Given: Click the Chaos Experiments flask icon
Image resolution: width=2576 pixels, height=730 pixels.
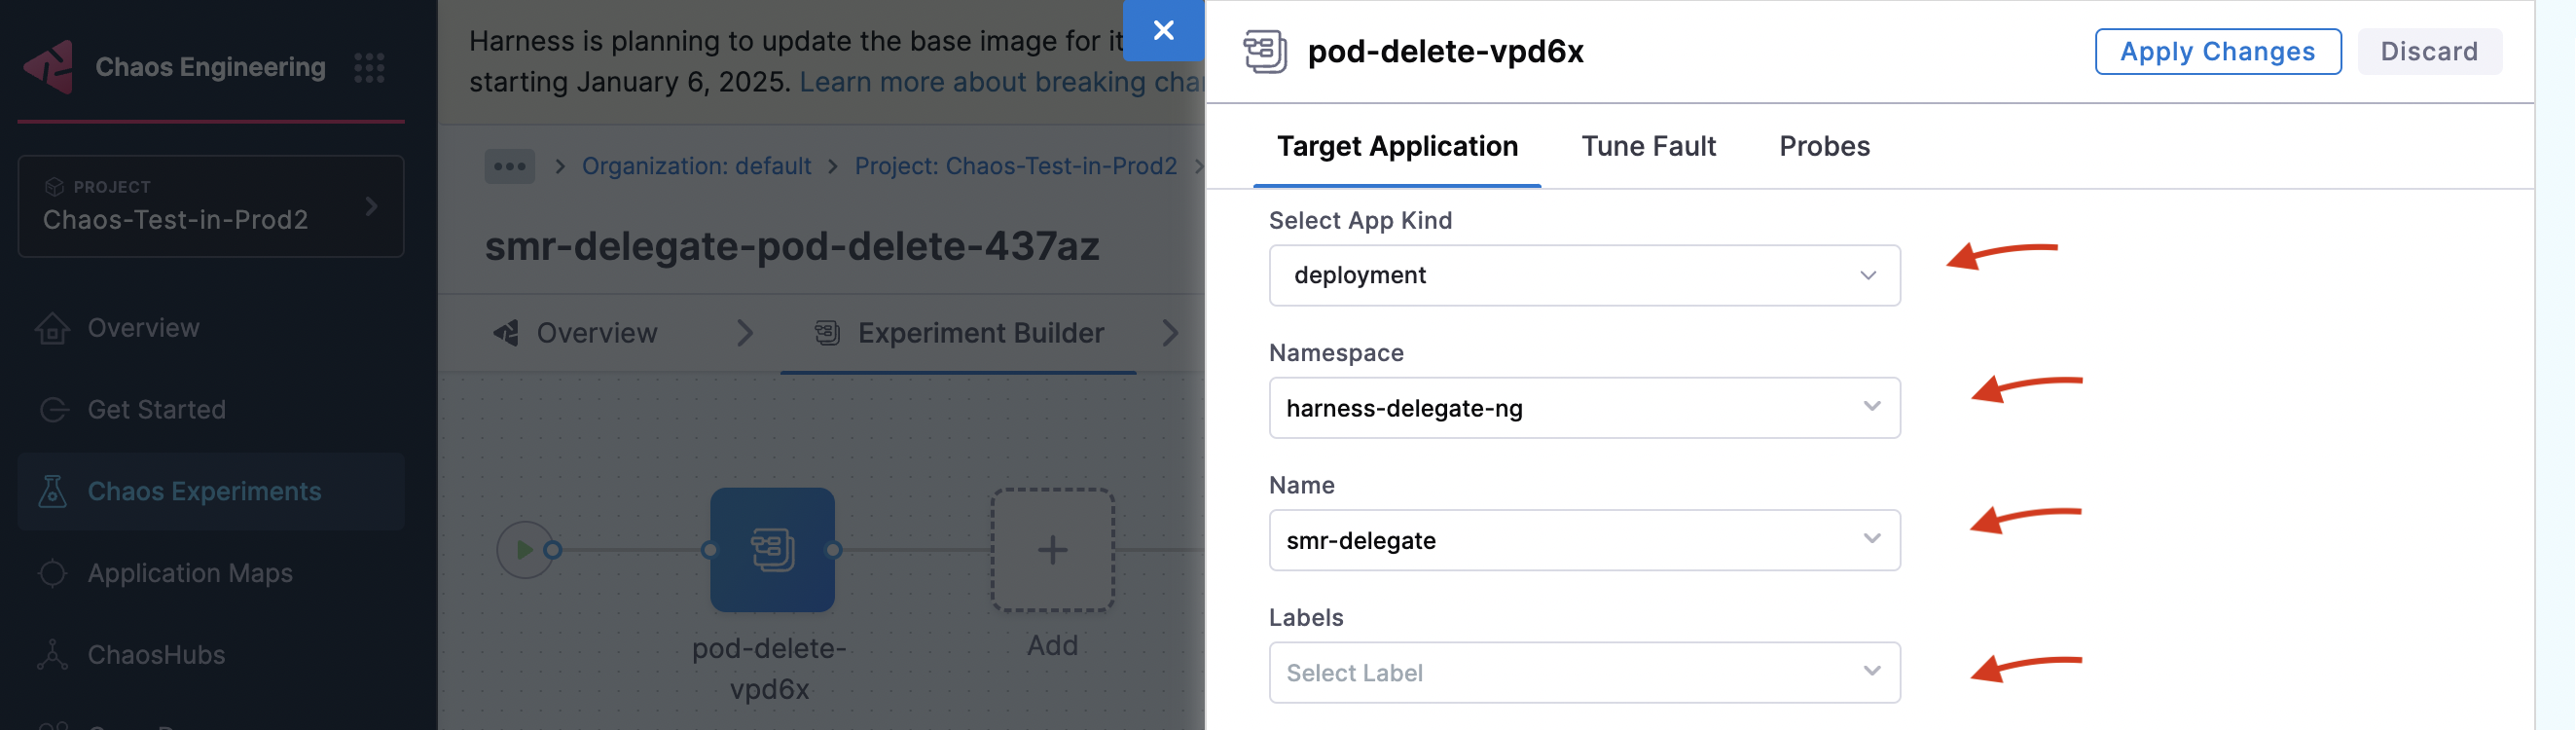Looking at the screenshot, I should coord(52,491).
